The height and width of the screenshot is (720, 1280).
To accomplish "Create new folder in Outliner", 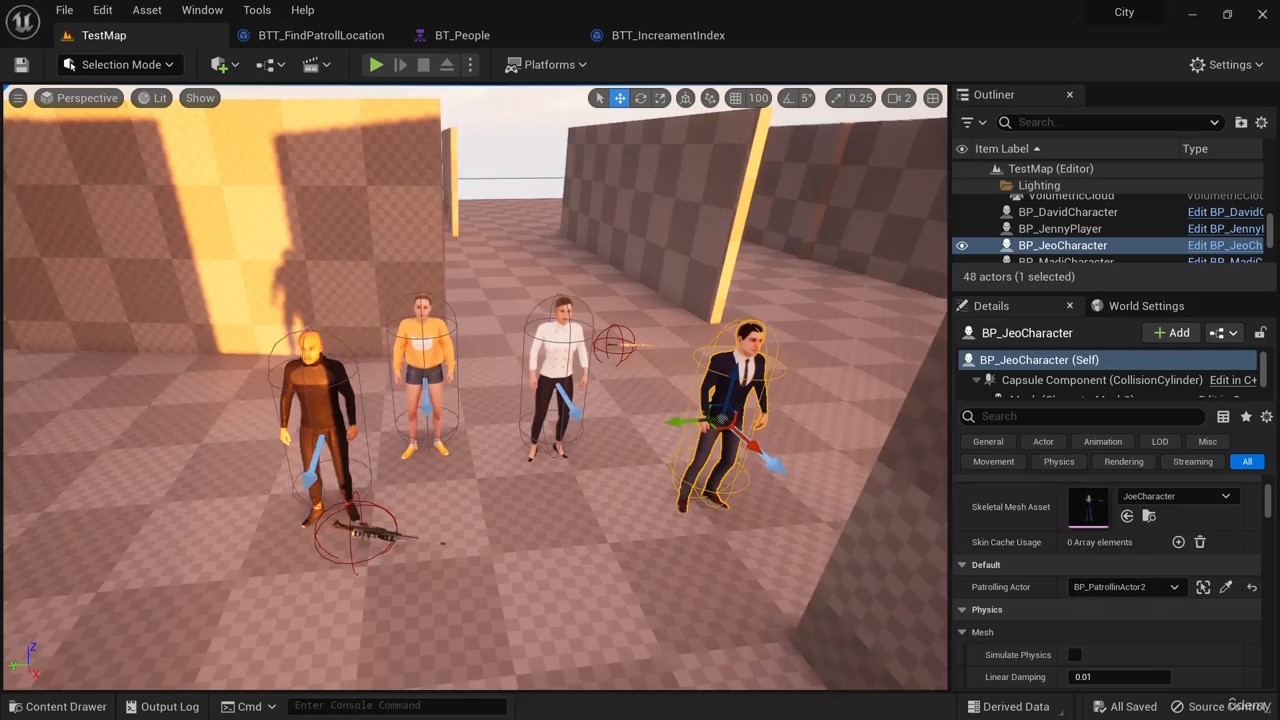I will click(1241, 122).
